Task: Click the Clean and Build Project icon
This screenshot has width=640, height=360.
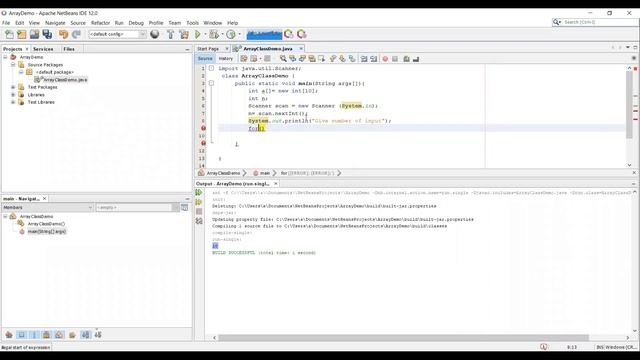Action: [184, 34]
